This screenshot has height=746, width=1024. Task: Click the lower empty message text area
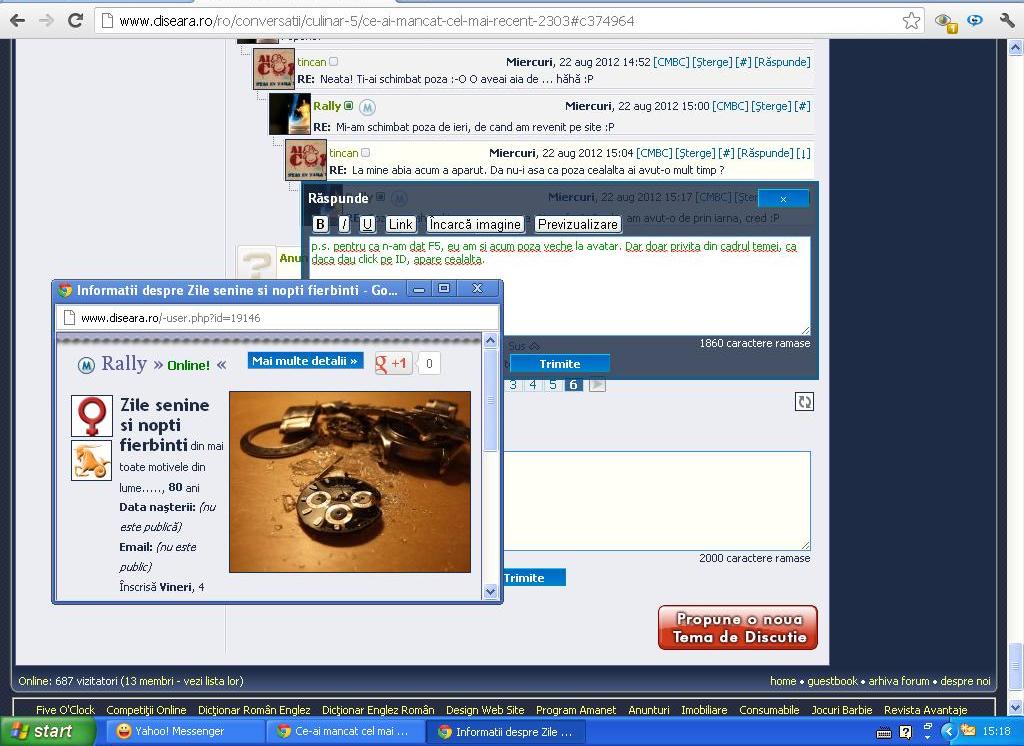coord(656,500)
